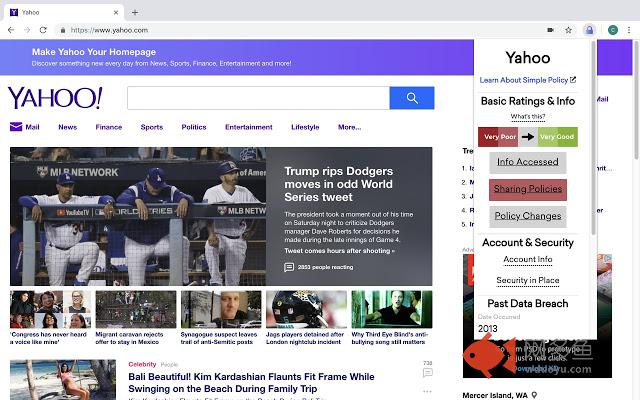This screenshot has width=640, height=400.
Task: Open Synagogue suspect story thumbnail
Action: tap(221, 309)
